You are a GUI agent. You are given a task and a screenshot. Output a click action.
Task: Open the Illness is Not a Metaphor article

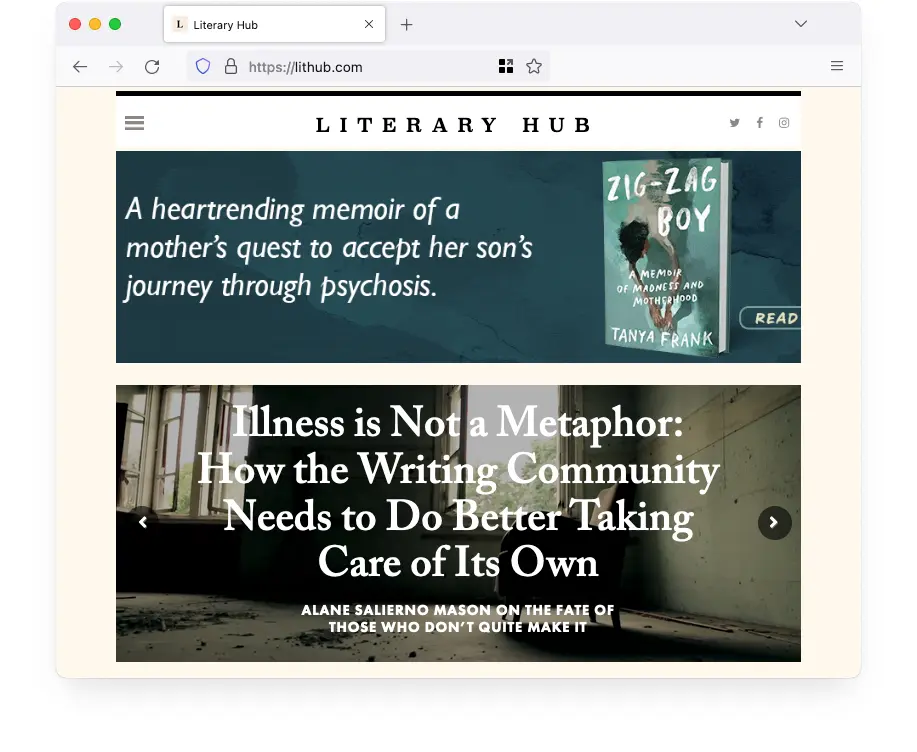(458, 492)
